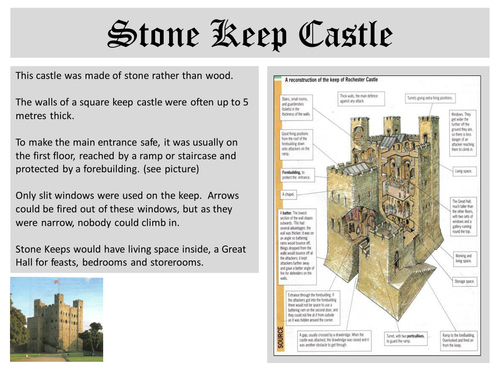
Task: Select the Great Hall for feasts paragraph
Action: pyautogui.click(x=131, y=256)
